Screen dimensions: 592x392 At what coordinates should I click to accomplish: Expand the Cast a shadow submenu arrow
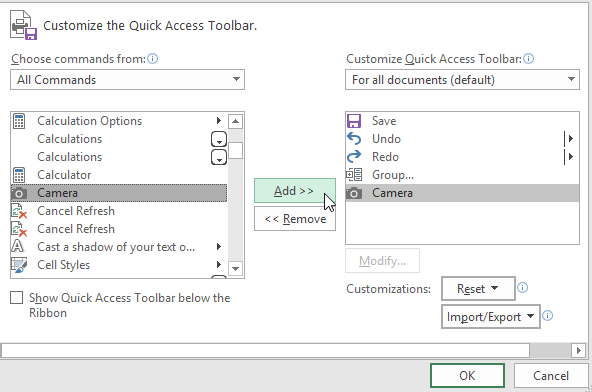219,247
